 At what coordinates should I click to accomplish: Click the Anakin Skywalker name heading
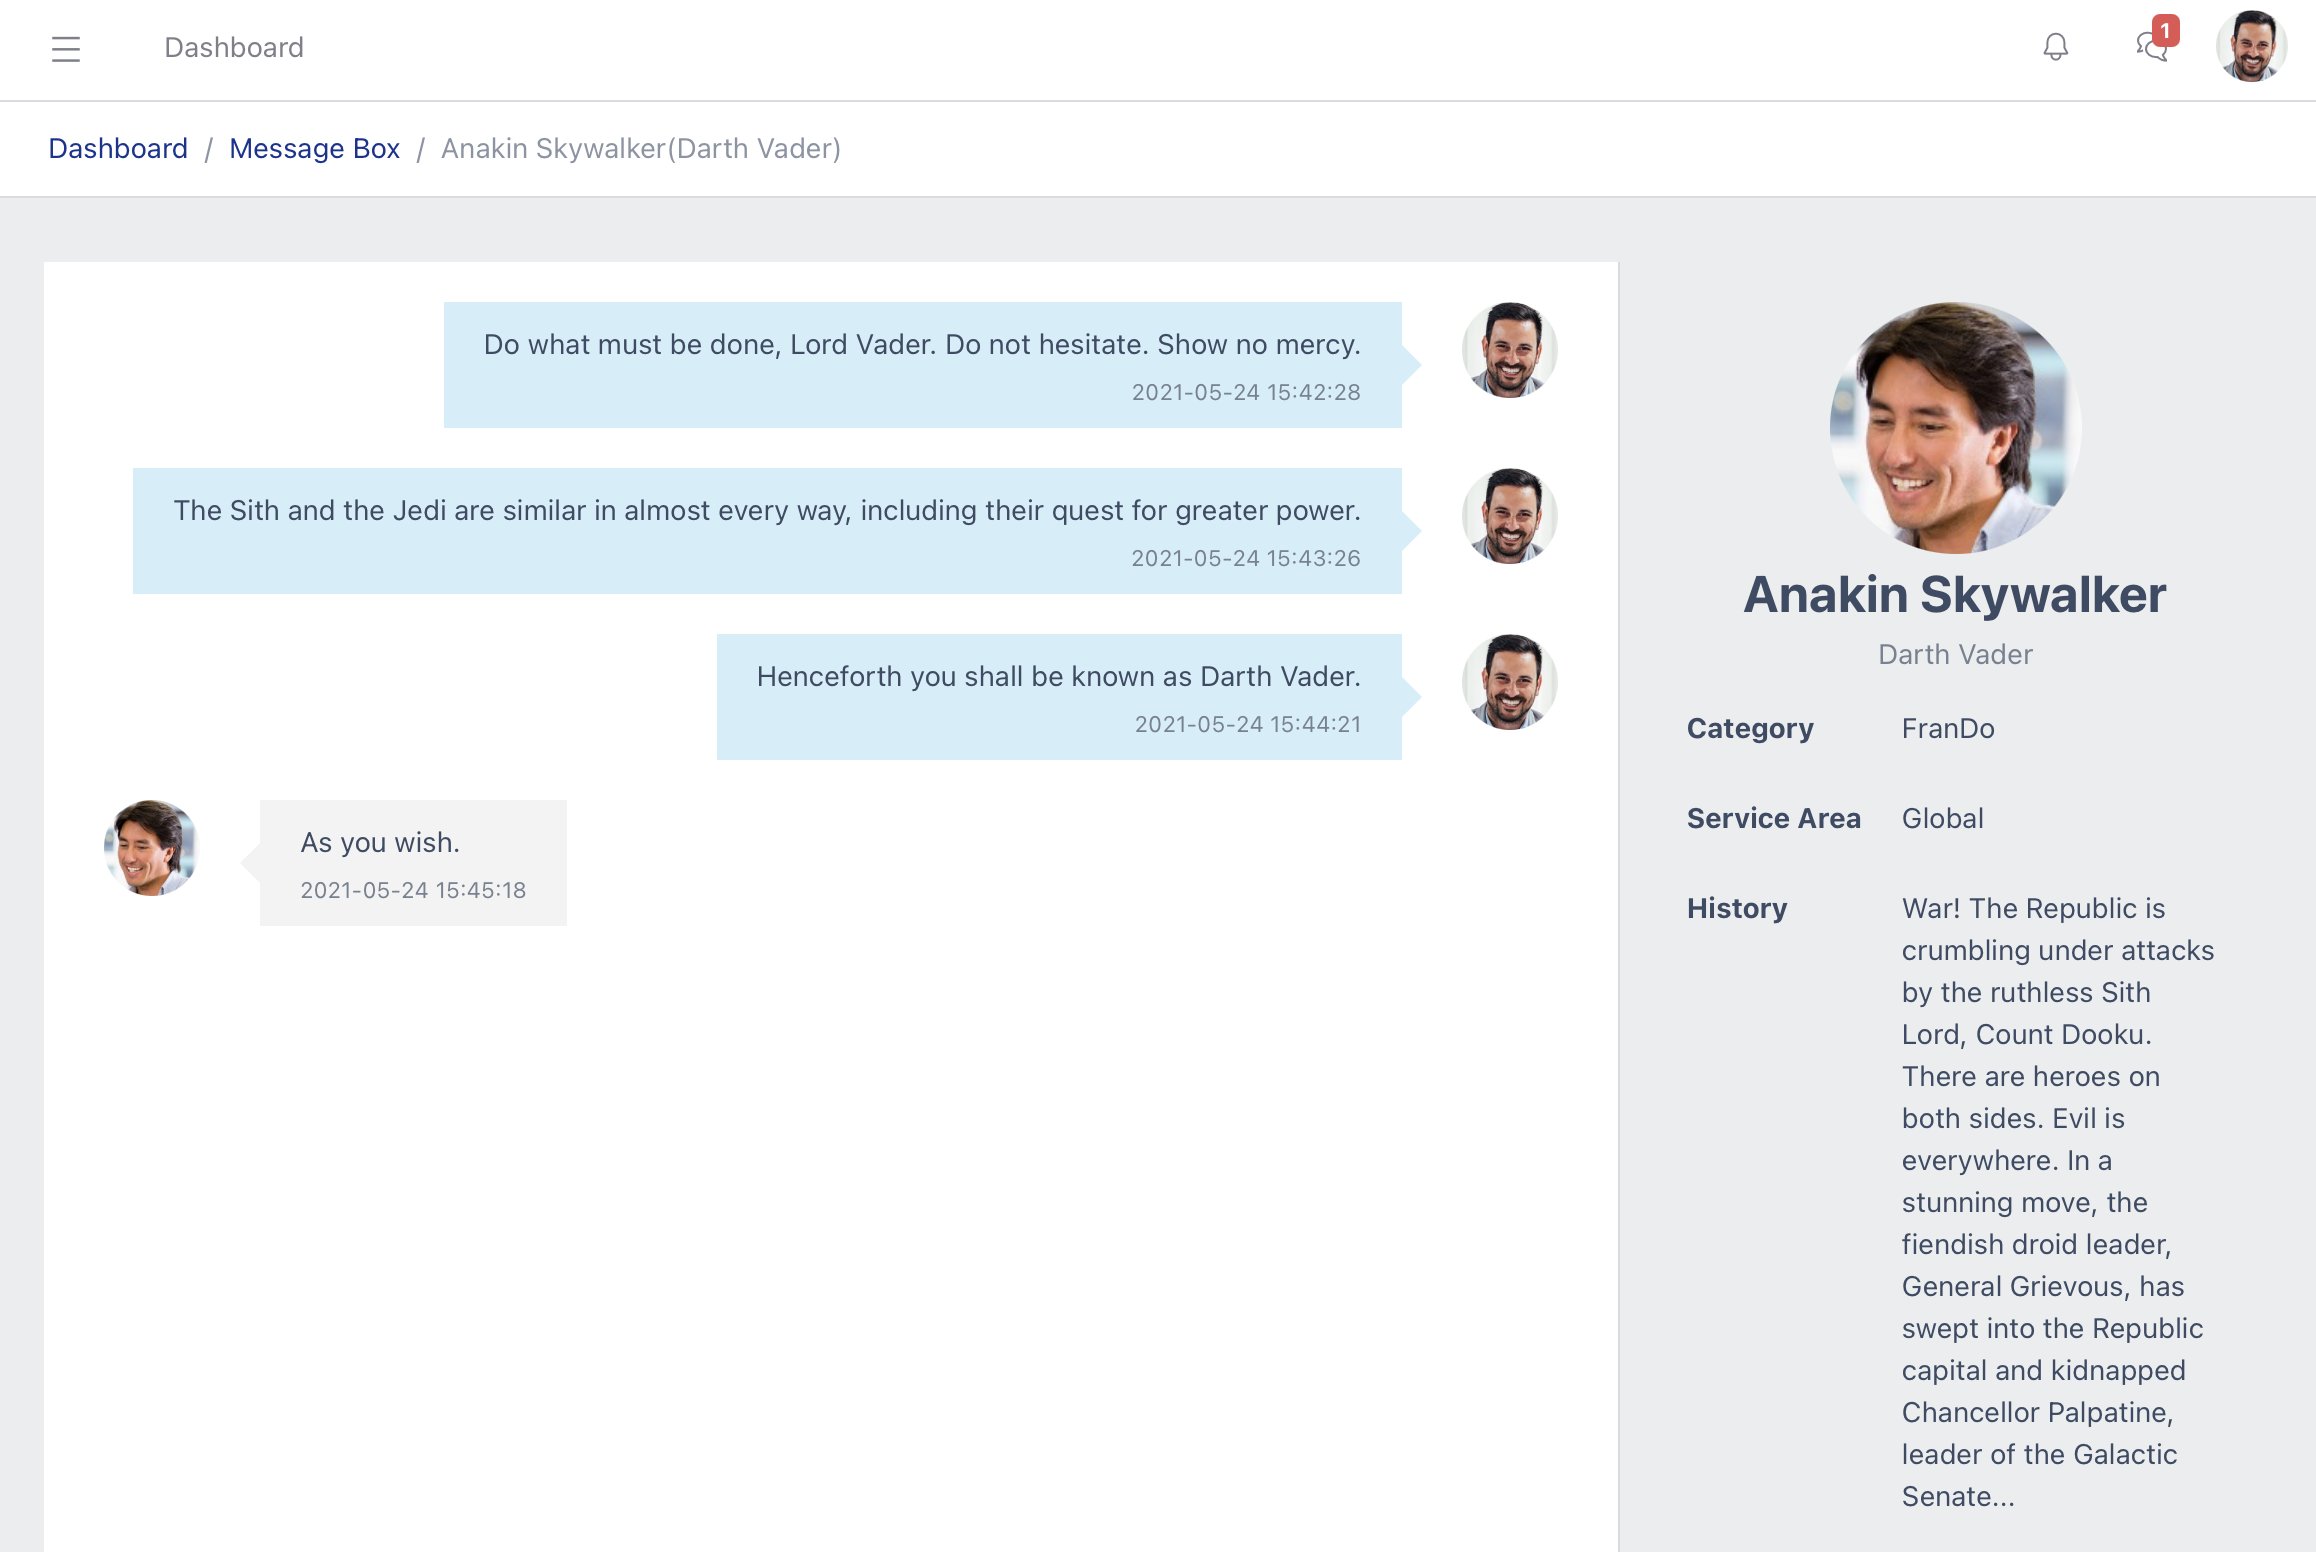(x=1955, y=594)
